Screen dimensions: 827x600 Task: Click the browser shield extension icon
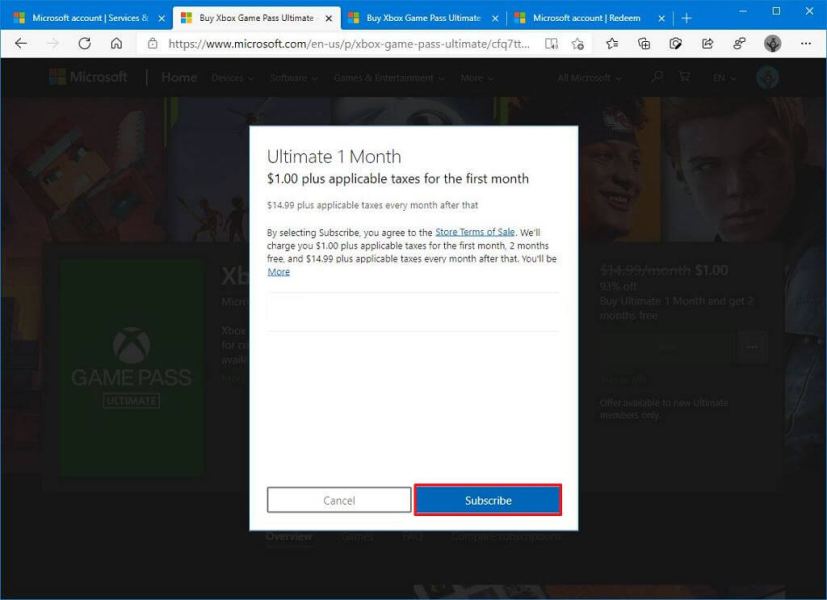tap(676, 44)
